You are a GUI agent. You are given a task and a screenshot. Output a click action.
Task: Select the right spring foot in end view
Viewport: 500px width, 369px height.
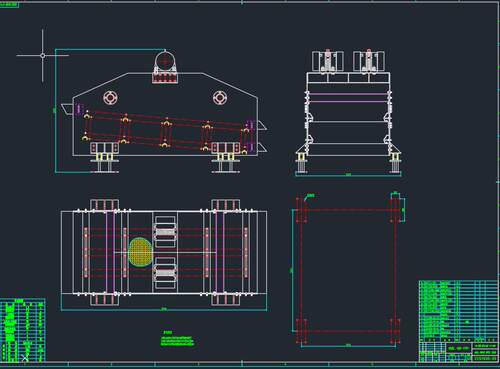tap(396, 163)
